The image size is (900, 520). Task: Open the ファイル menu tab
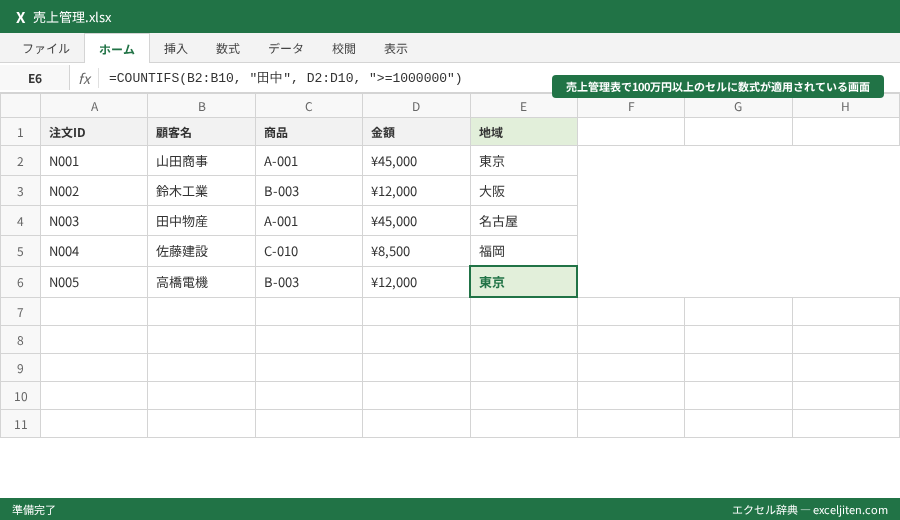[x=46, y=49]
